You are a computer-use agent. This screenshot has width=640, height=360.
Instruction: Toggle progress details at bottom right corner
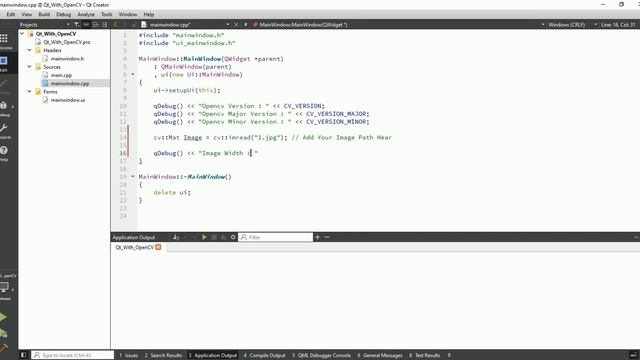point(633,355)
